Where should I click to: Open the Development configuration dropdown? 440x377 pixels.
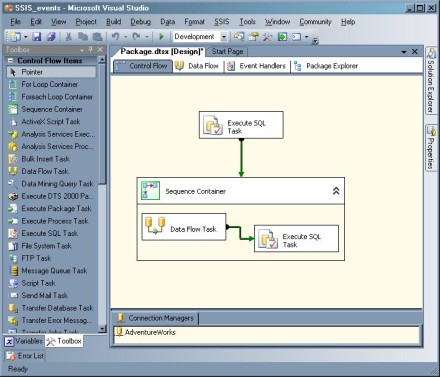(x=224, y=36)
